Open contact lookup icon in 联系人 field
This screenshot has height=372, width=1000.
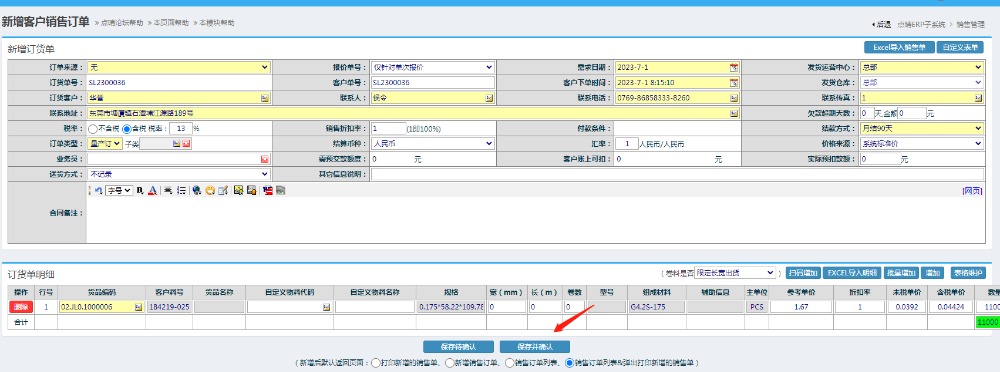pyautogui.click(x=489, y=98)
